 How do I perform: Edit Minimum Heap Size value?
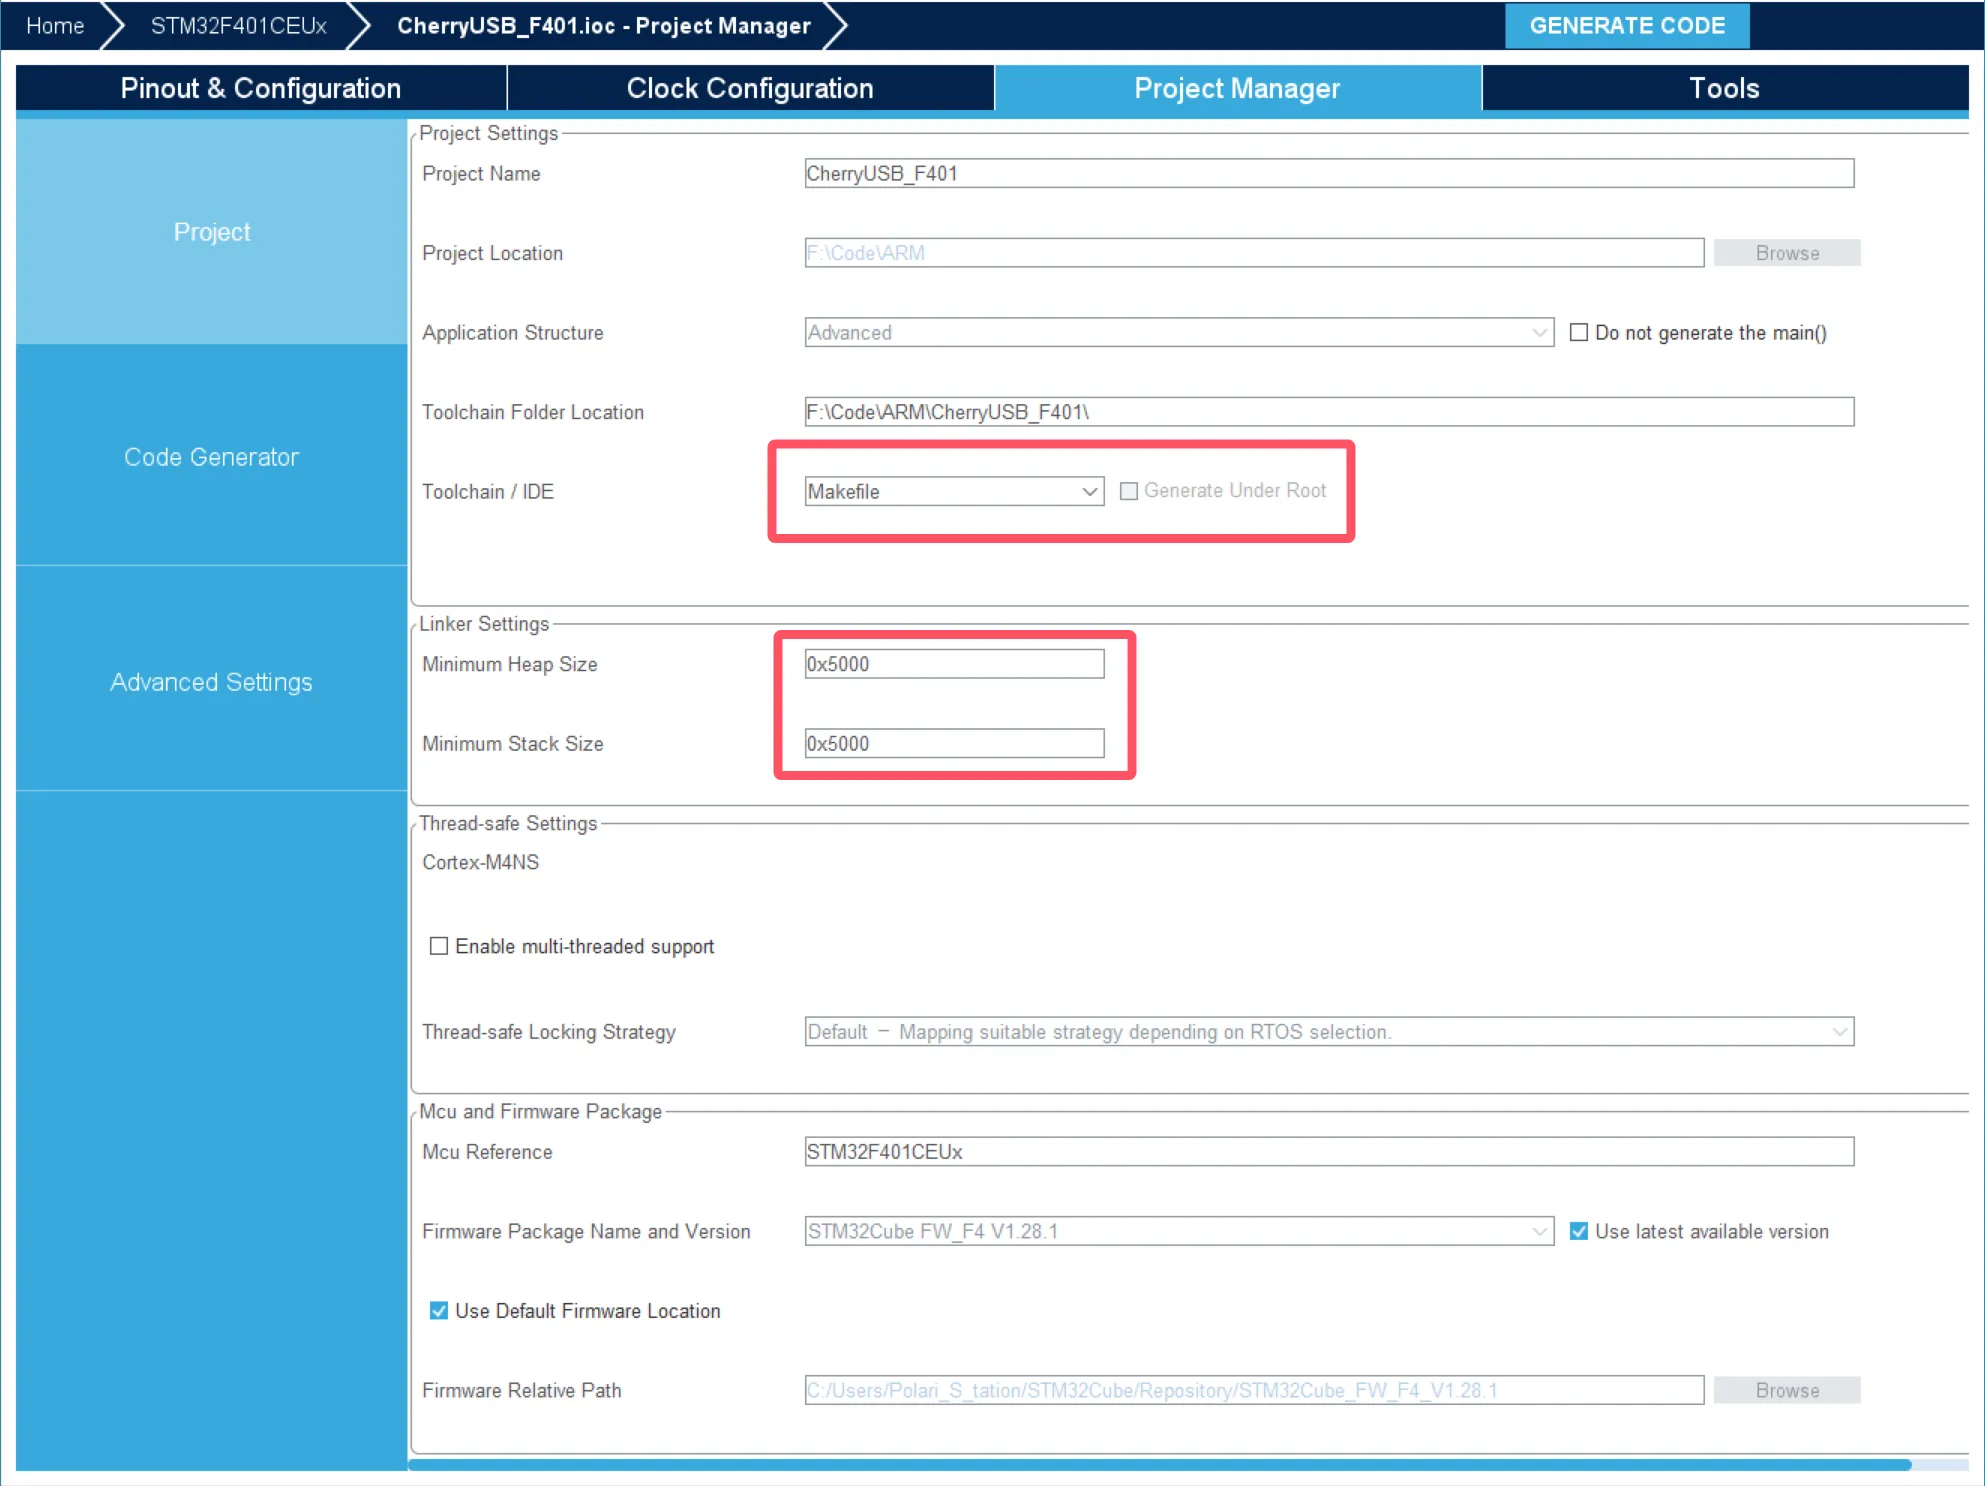pos(954,664)
